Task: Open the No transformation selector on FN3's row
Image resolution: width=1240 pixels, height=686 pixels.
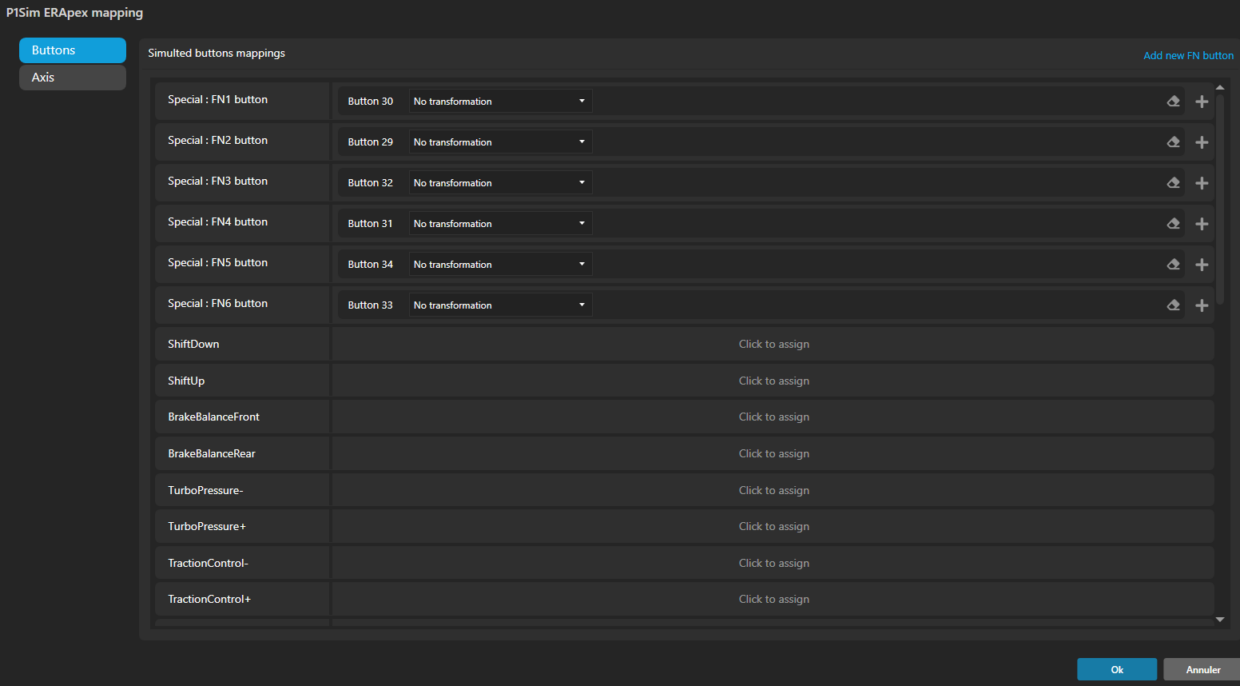Action: coord(500,182)
